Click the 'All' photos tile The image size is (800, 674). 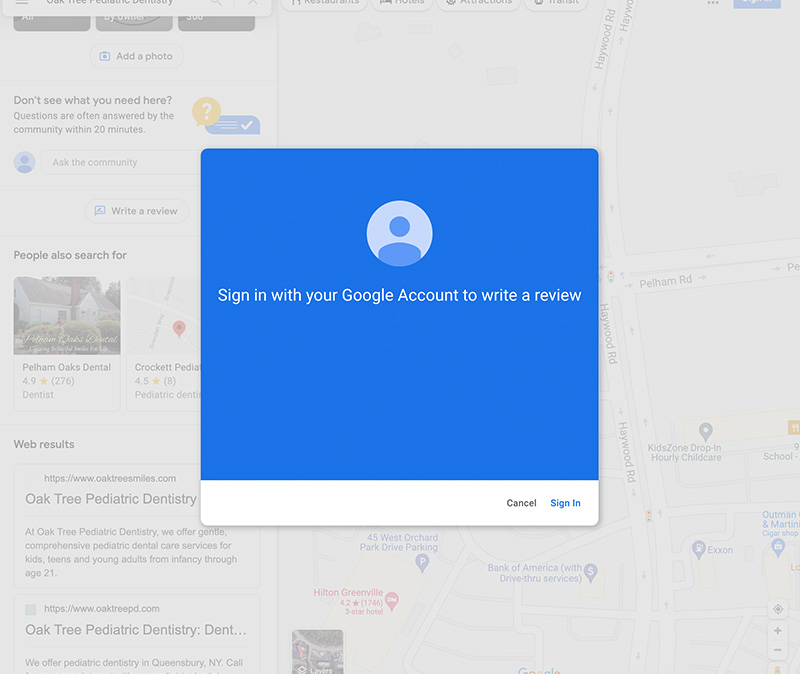(x=52, y=21)
